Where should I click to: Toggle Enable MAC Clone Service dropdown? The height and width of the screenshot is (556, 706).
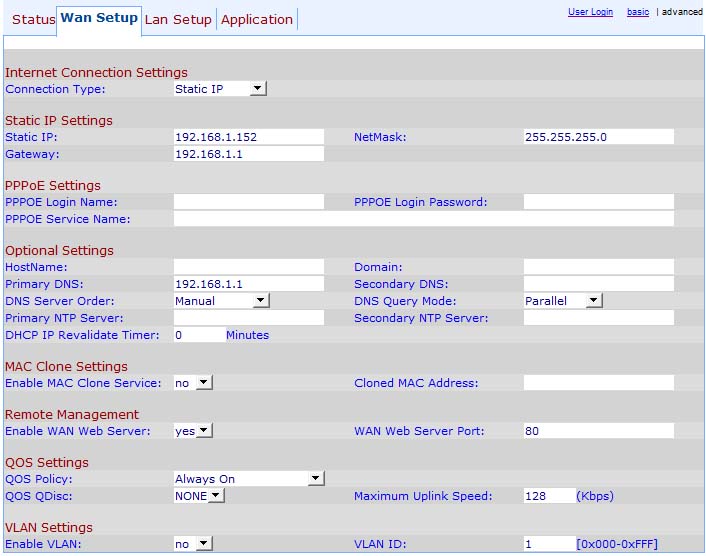point(193,383)
